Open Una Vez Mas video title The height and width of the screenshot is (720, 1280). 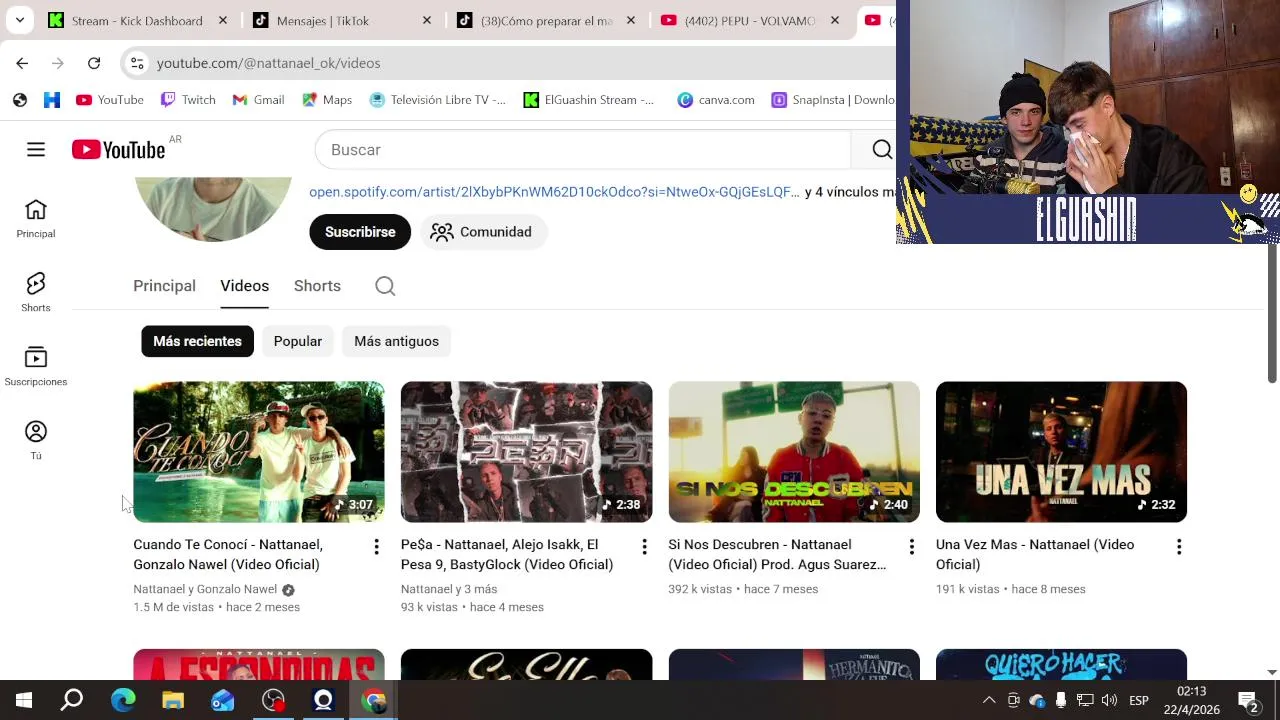(x=1035, y=555)
